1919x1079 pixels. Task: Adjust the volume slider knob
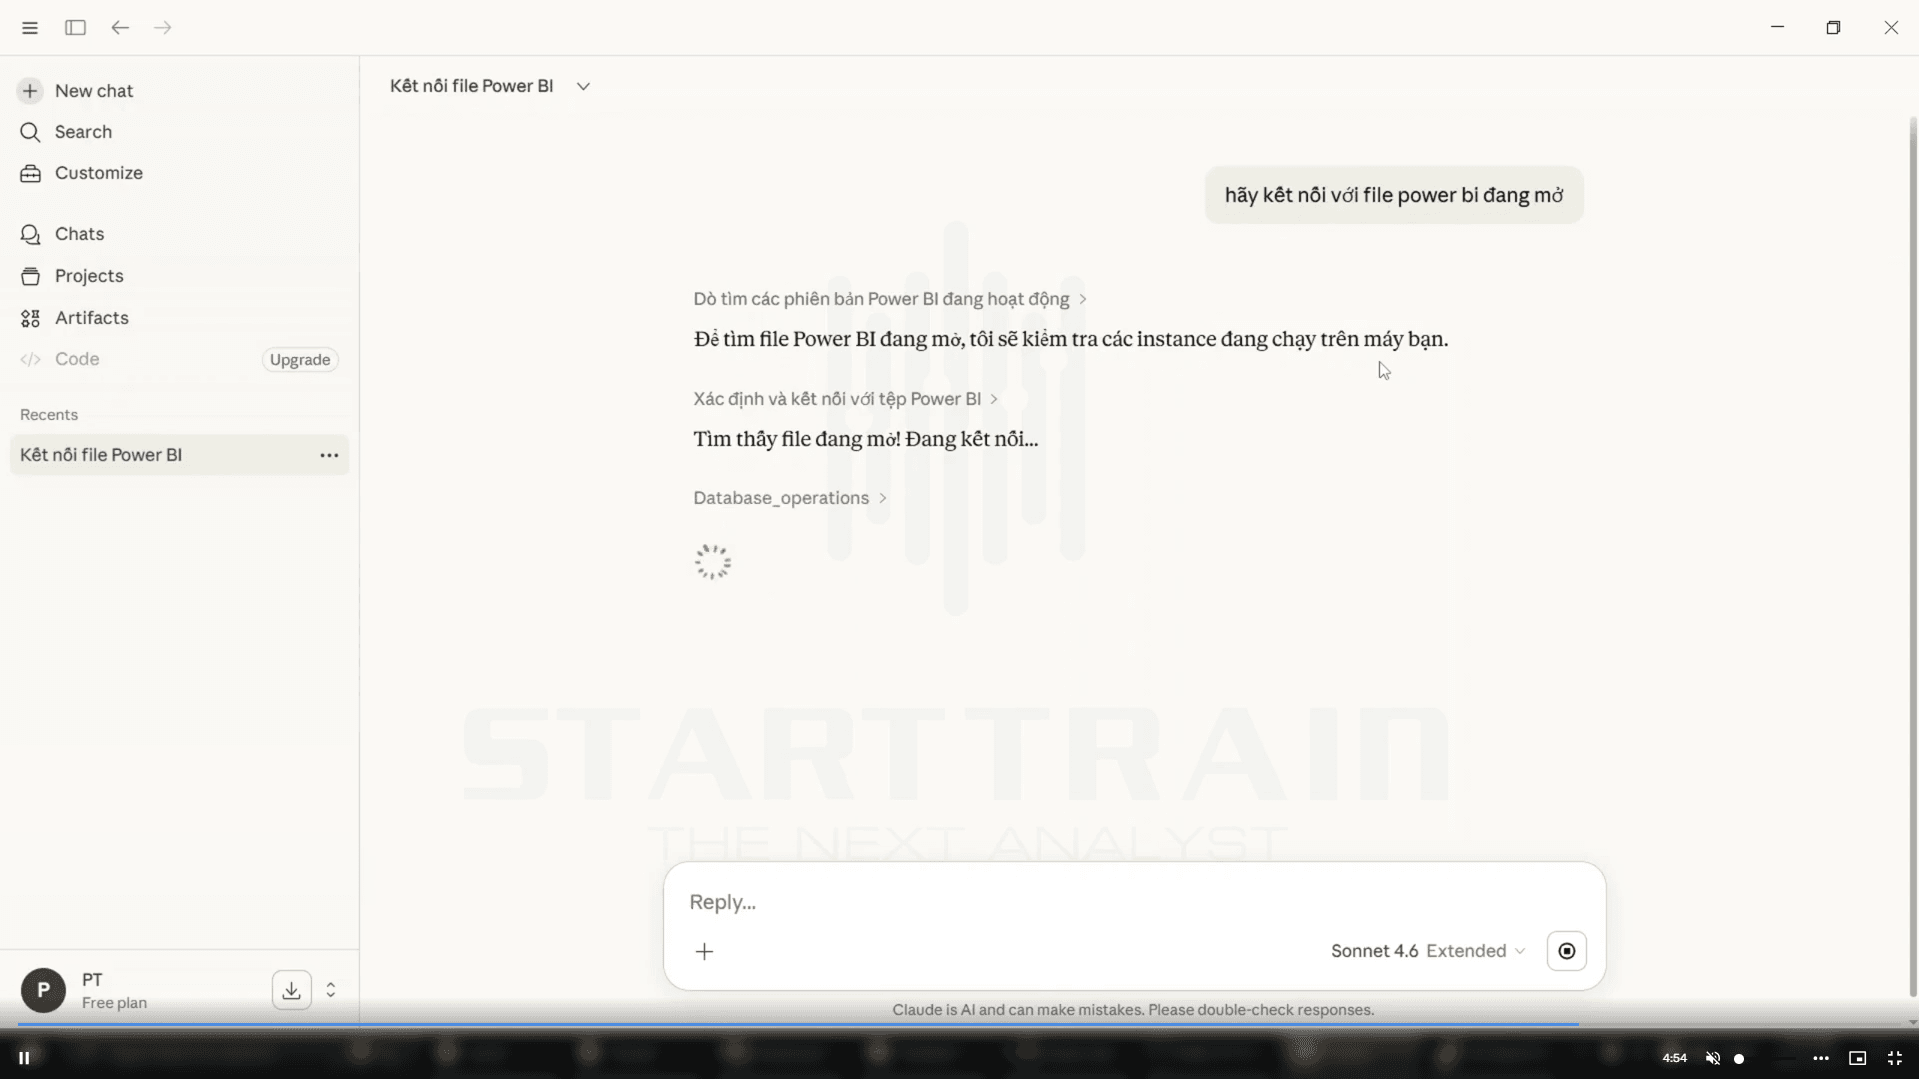1739,1059
